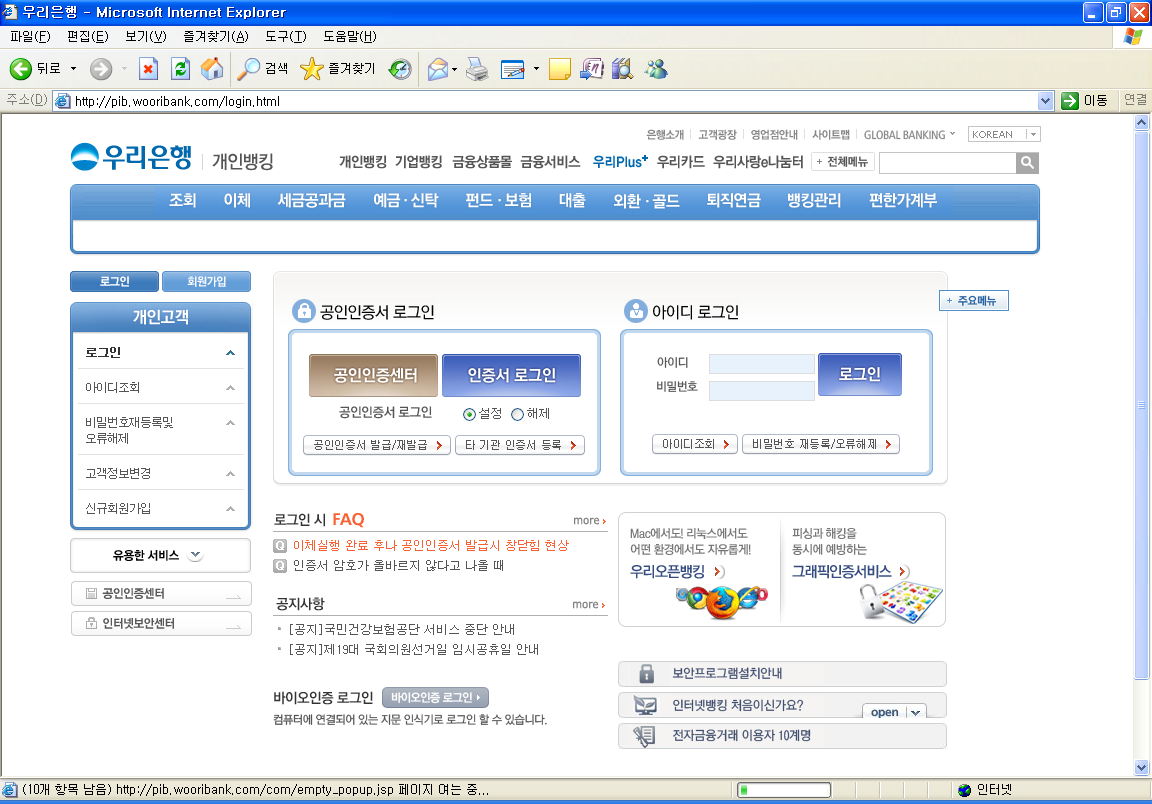This screenshot has height=804, width=1152.
Task: Open Favorites (즐겨찾기) star button
Action: point(338,69)
